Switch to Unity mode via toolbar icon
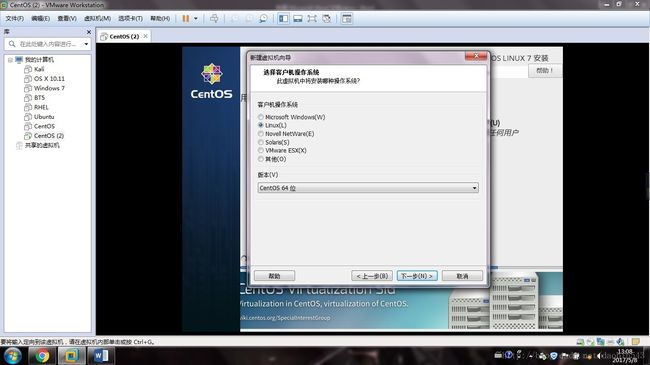The width and height of the screenshot is (650, 365). pos(326,18)
